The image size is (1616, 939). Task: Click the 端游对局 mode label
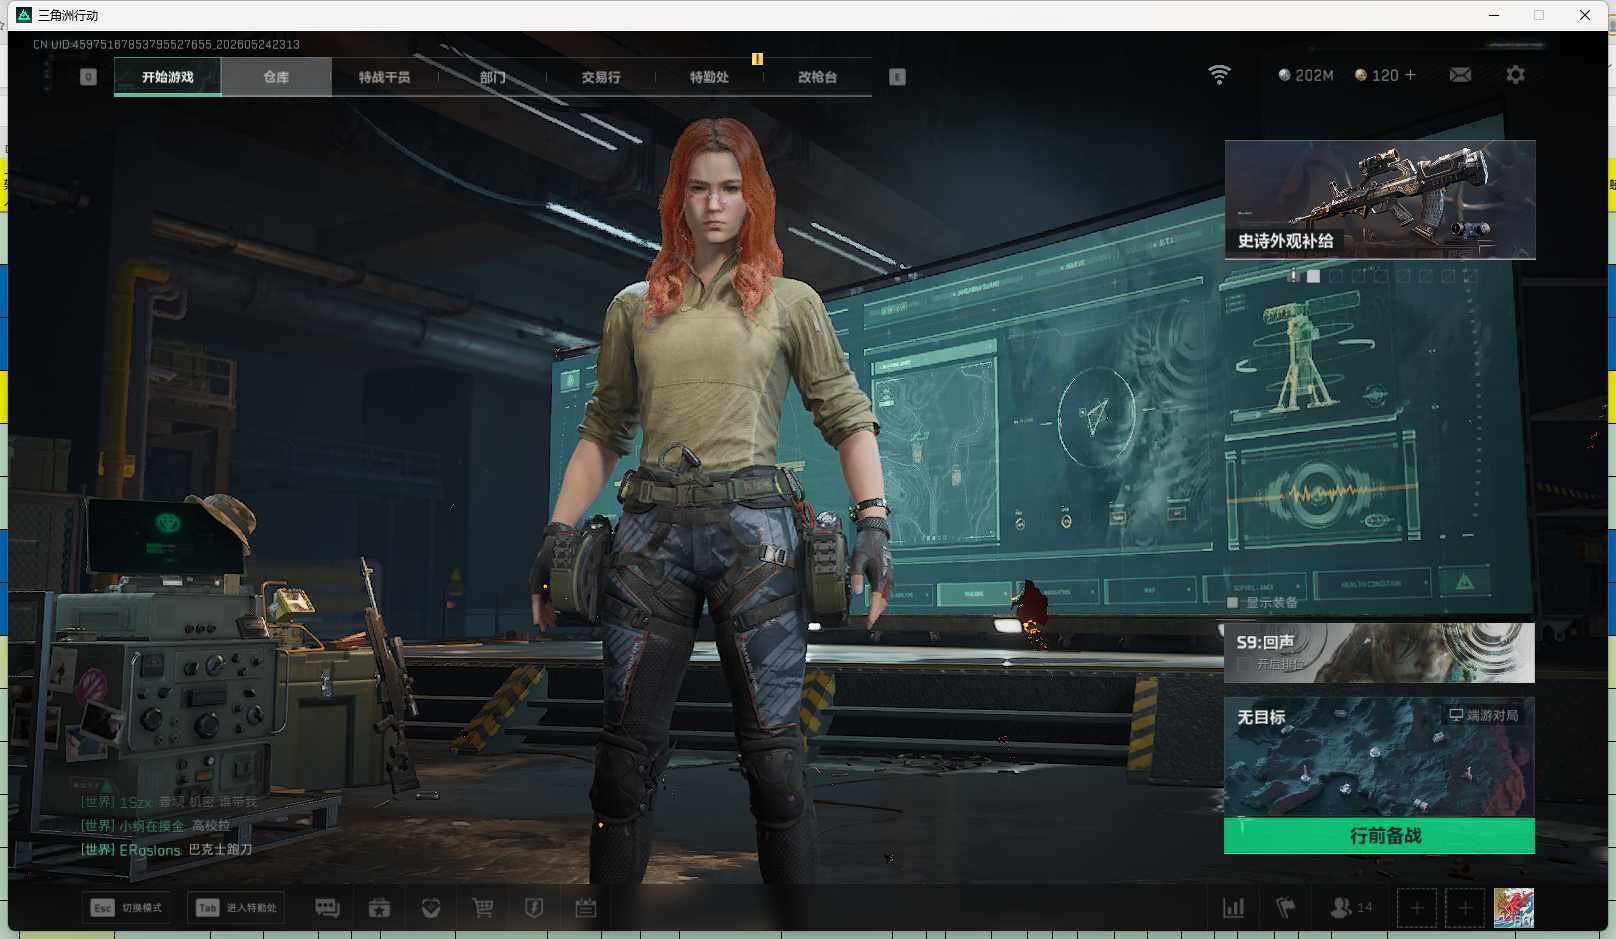click(x=1484, y=715)
